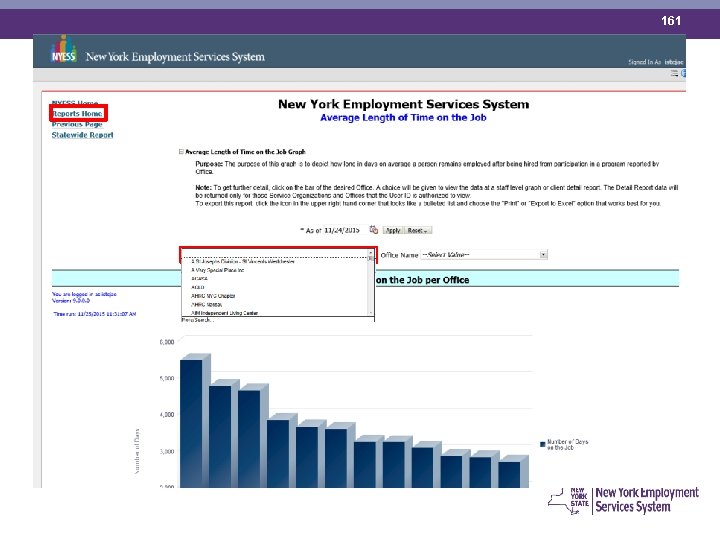
Task: Pick 'AIM Independent Living Center' list entry
Action: 225,313
